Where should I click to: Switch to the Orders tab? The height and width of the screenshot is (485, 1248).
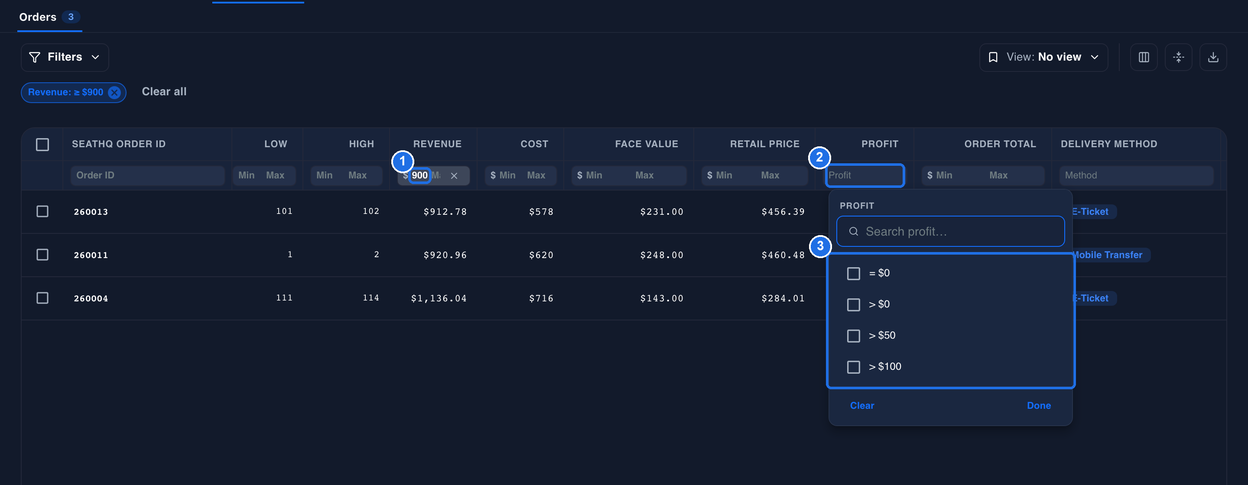click(x=49, y=17)
